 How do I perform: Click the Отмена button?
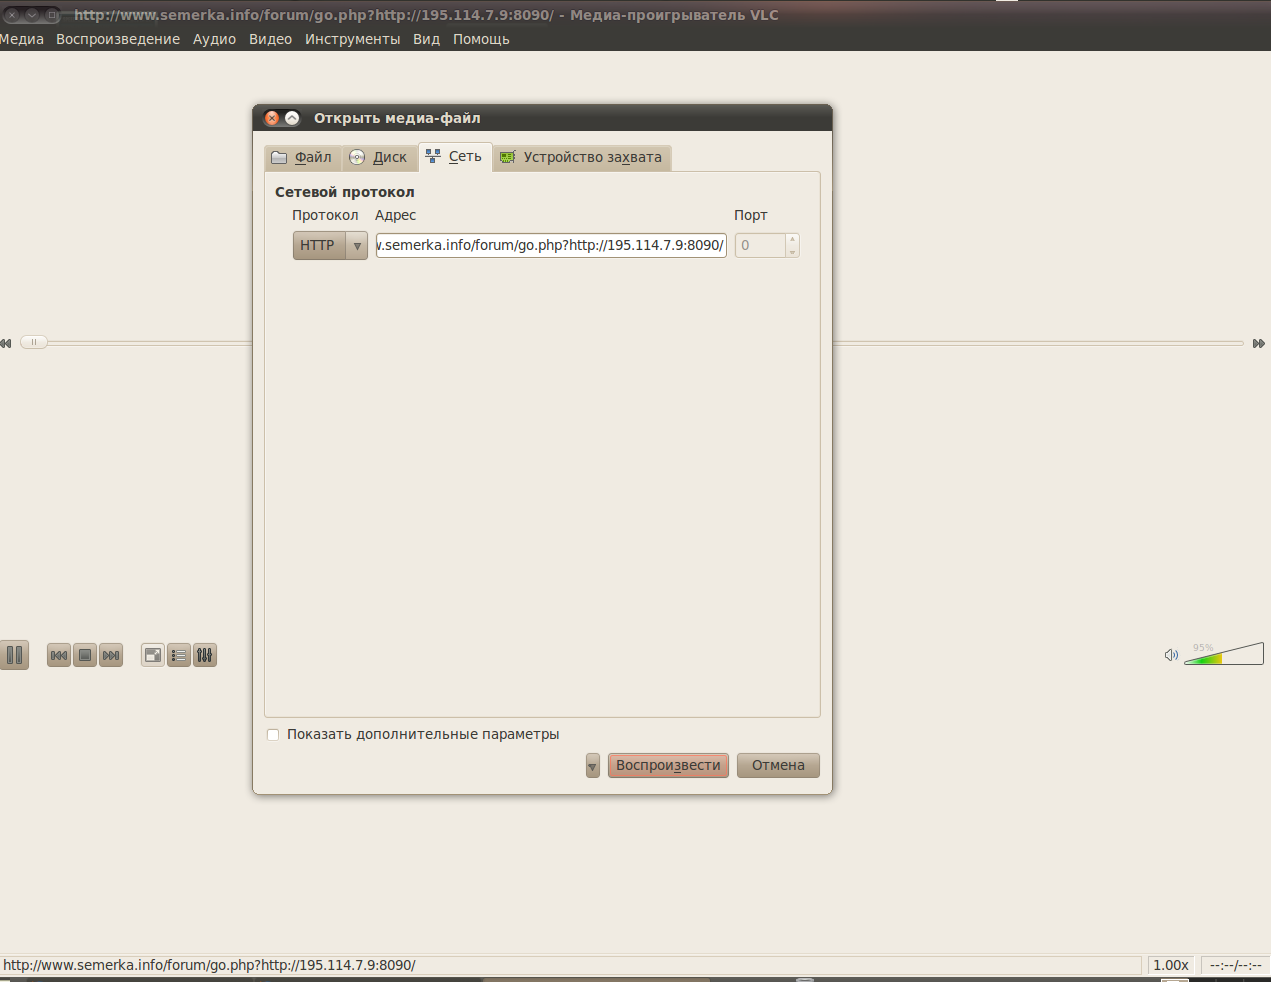pyautogui.click(x=778, y=765)
